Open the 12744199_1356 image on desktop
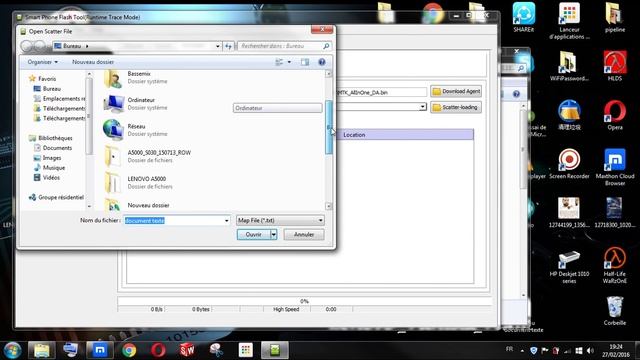This screenshot has height=360, width=640. [569, 212]
